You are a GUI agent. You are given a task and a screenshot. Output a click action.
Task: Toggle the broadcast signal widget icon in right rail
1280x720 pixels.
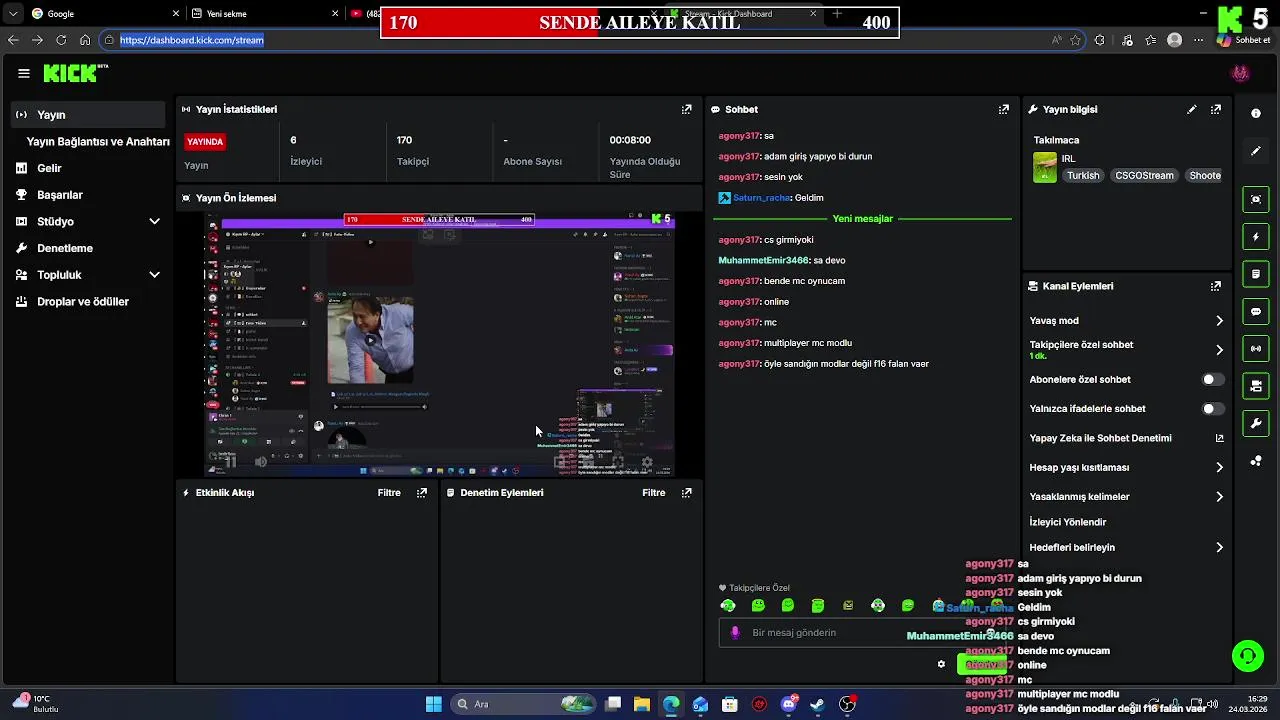(x=1256, y=348)
